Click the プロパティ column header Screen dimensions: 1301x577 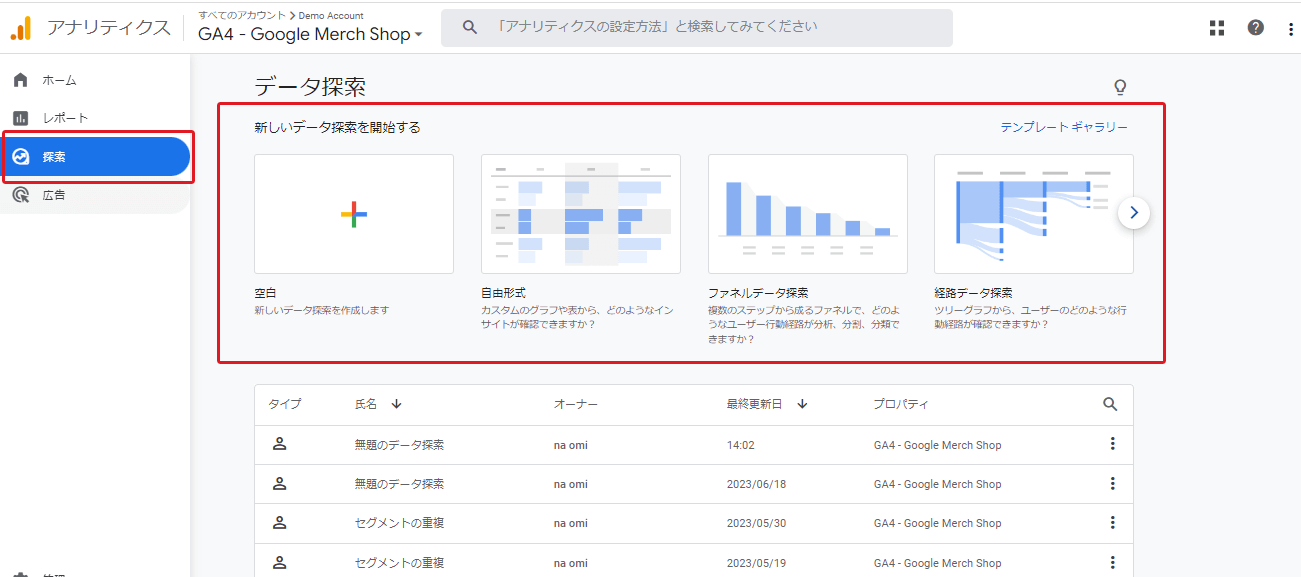pyautogui.click(x=901, y=404)
